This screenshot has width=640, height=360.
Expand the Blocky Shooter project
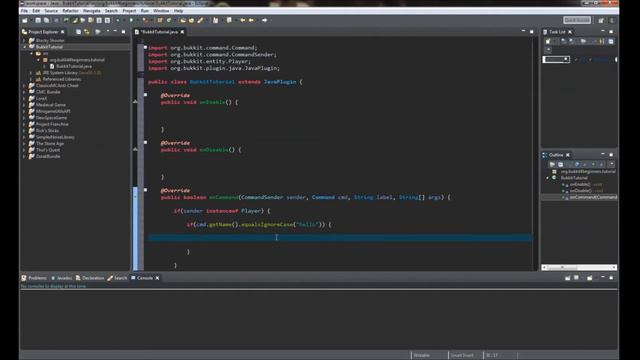[24, 40]
